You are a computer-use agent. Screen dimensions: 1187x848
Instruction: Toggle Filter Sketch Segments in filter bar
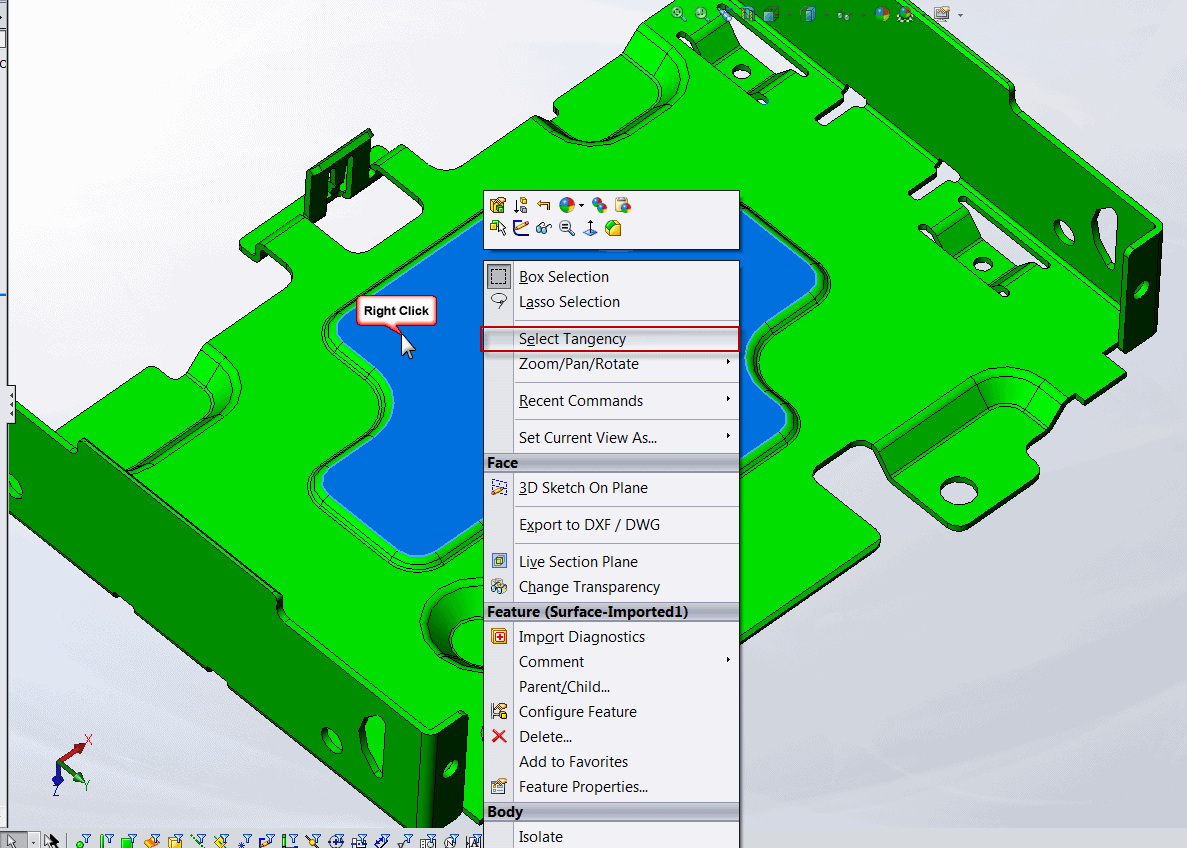click(x=267, y=840)
